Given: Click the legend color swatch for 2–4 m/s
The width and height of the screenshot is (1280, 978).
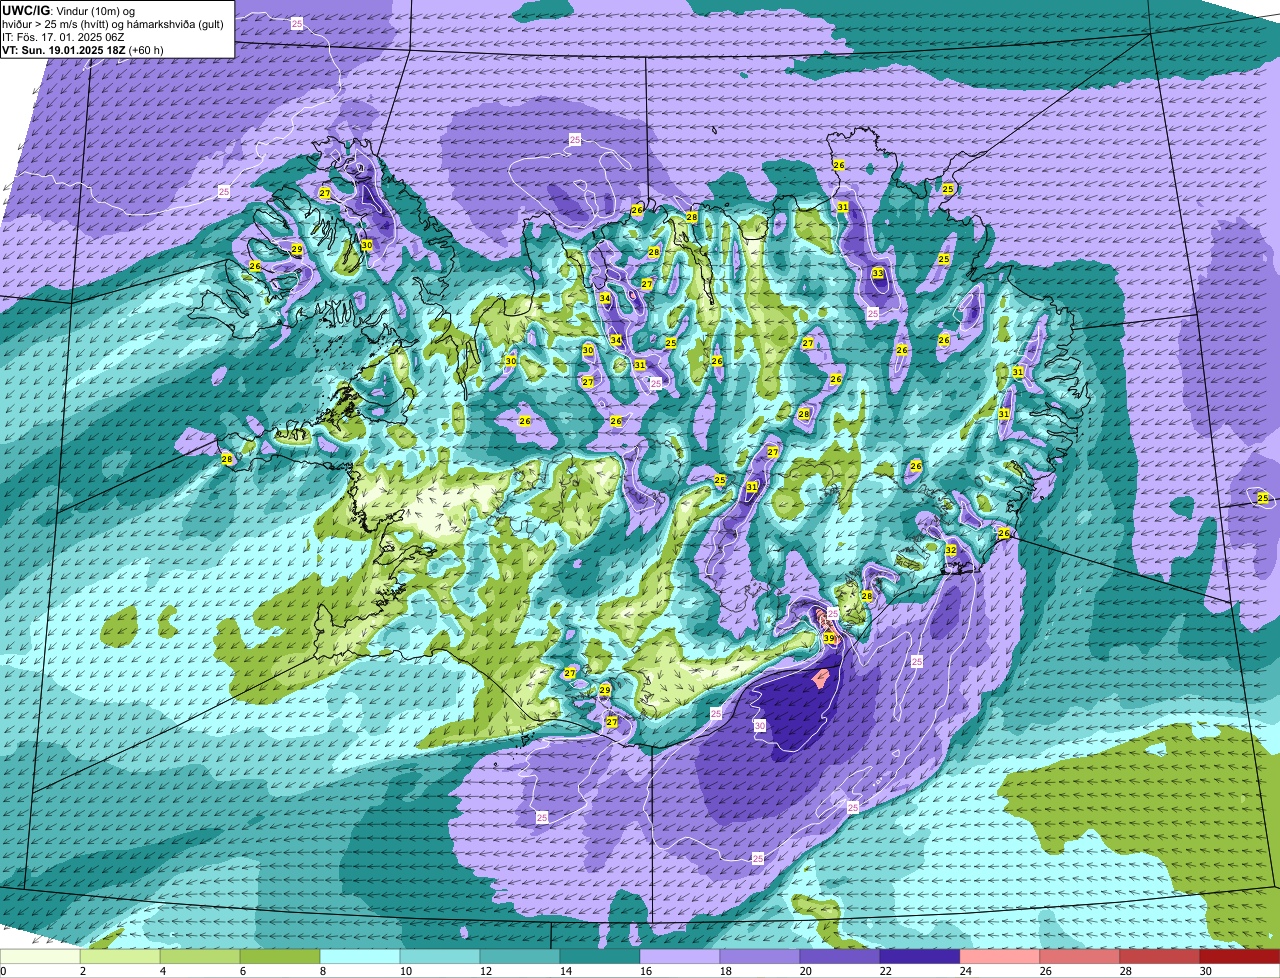Looking at the screenshot, I should (120, 956).
